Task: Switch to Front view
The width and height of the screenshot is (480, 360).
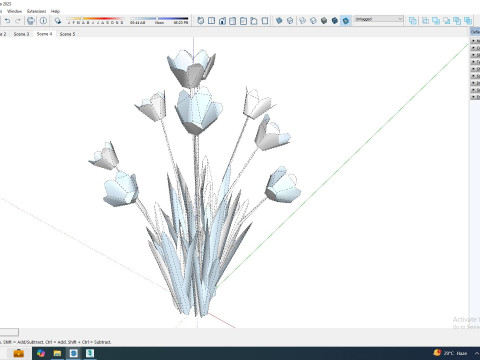Action: [x=222, y=21]
